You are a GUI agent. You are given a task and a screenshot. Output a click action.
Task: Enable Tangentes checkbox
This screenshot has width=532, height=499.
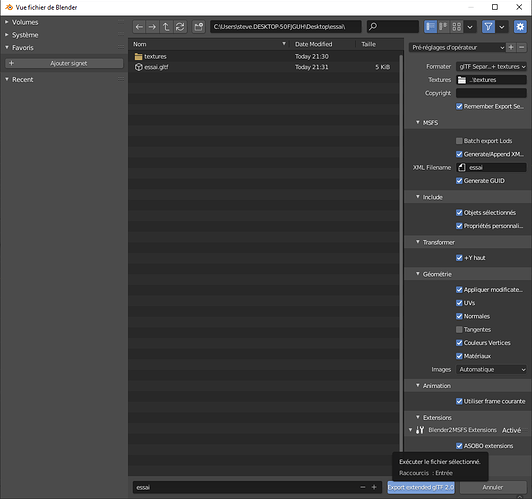tap(459, 329)
